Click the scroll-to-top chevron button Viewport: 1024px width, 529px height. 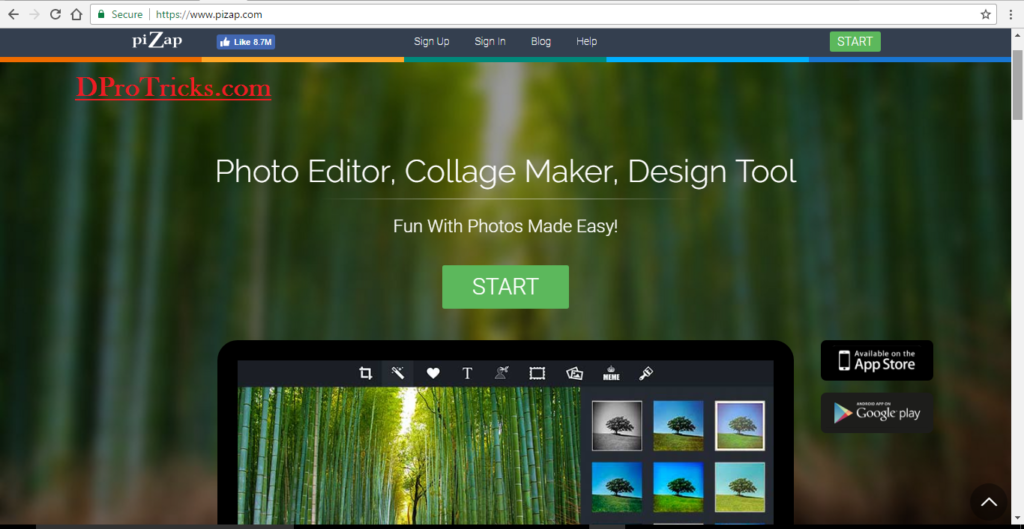pyautogui.click(x=989, y=502)
